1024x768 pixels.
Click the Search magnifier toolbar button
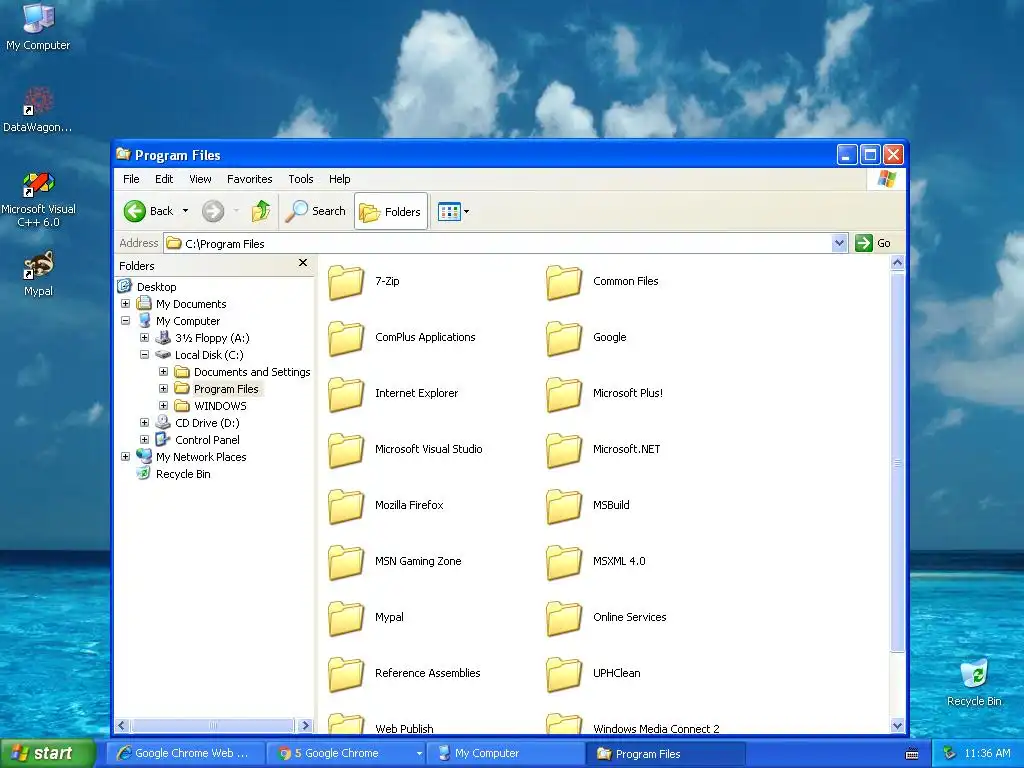[315, 211]
